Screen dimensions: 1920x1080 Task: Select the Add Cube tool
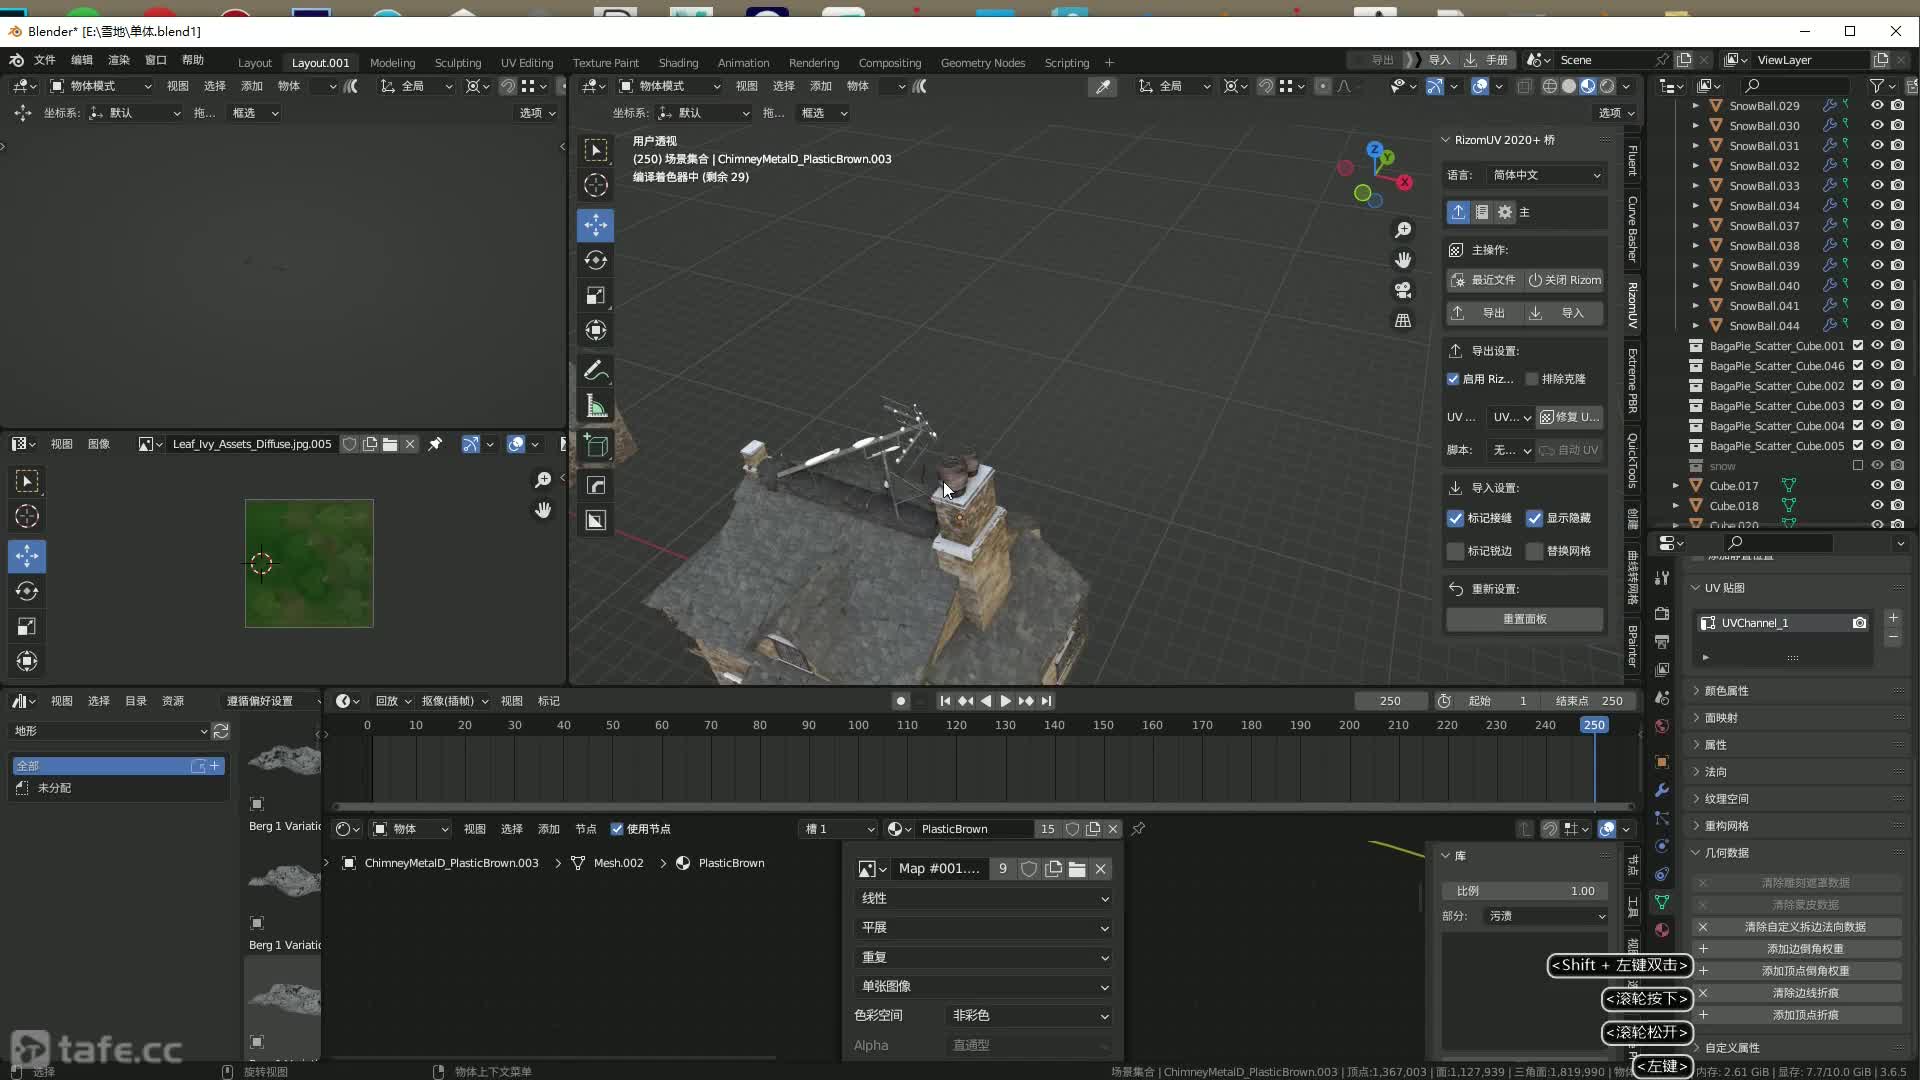coord(595,446)
